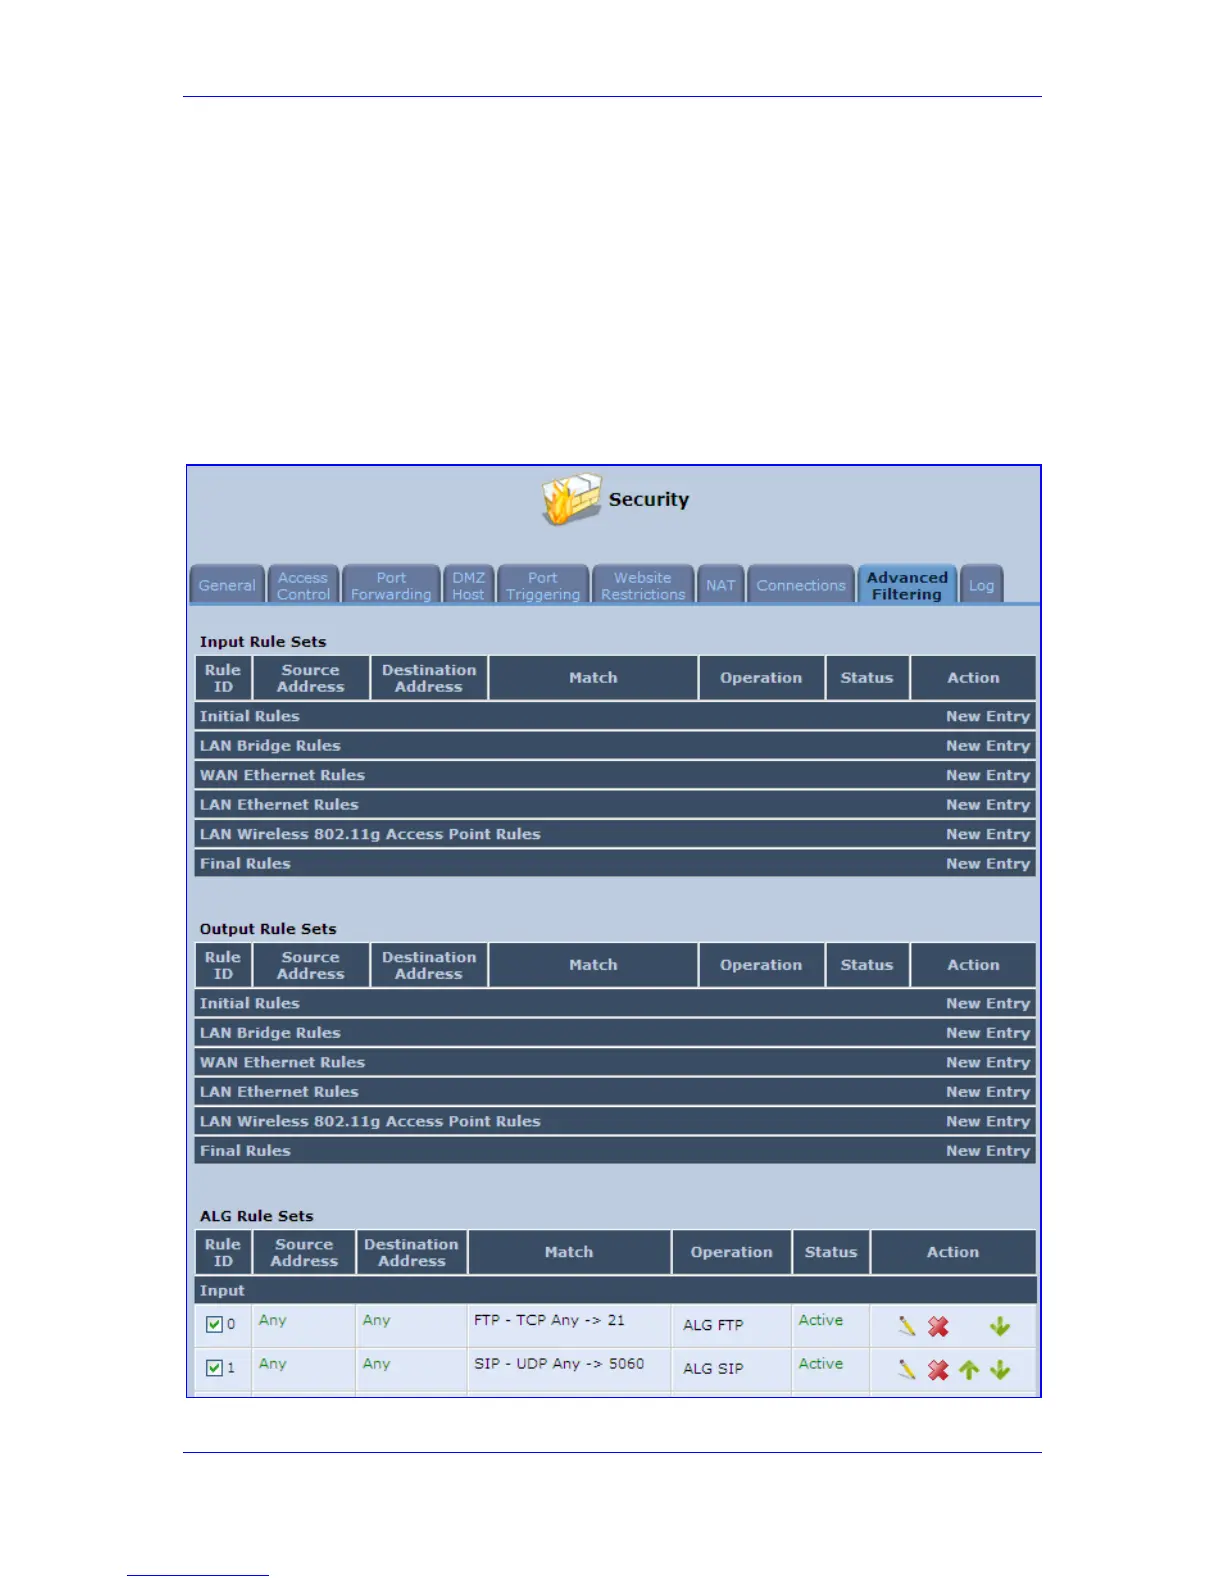Switch to Access Control tab
The height and width of the screenshot is (1584, 1224).
coord(303,585)
